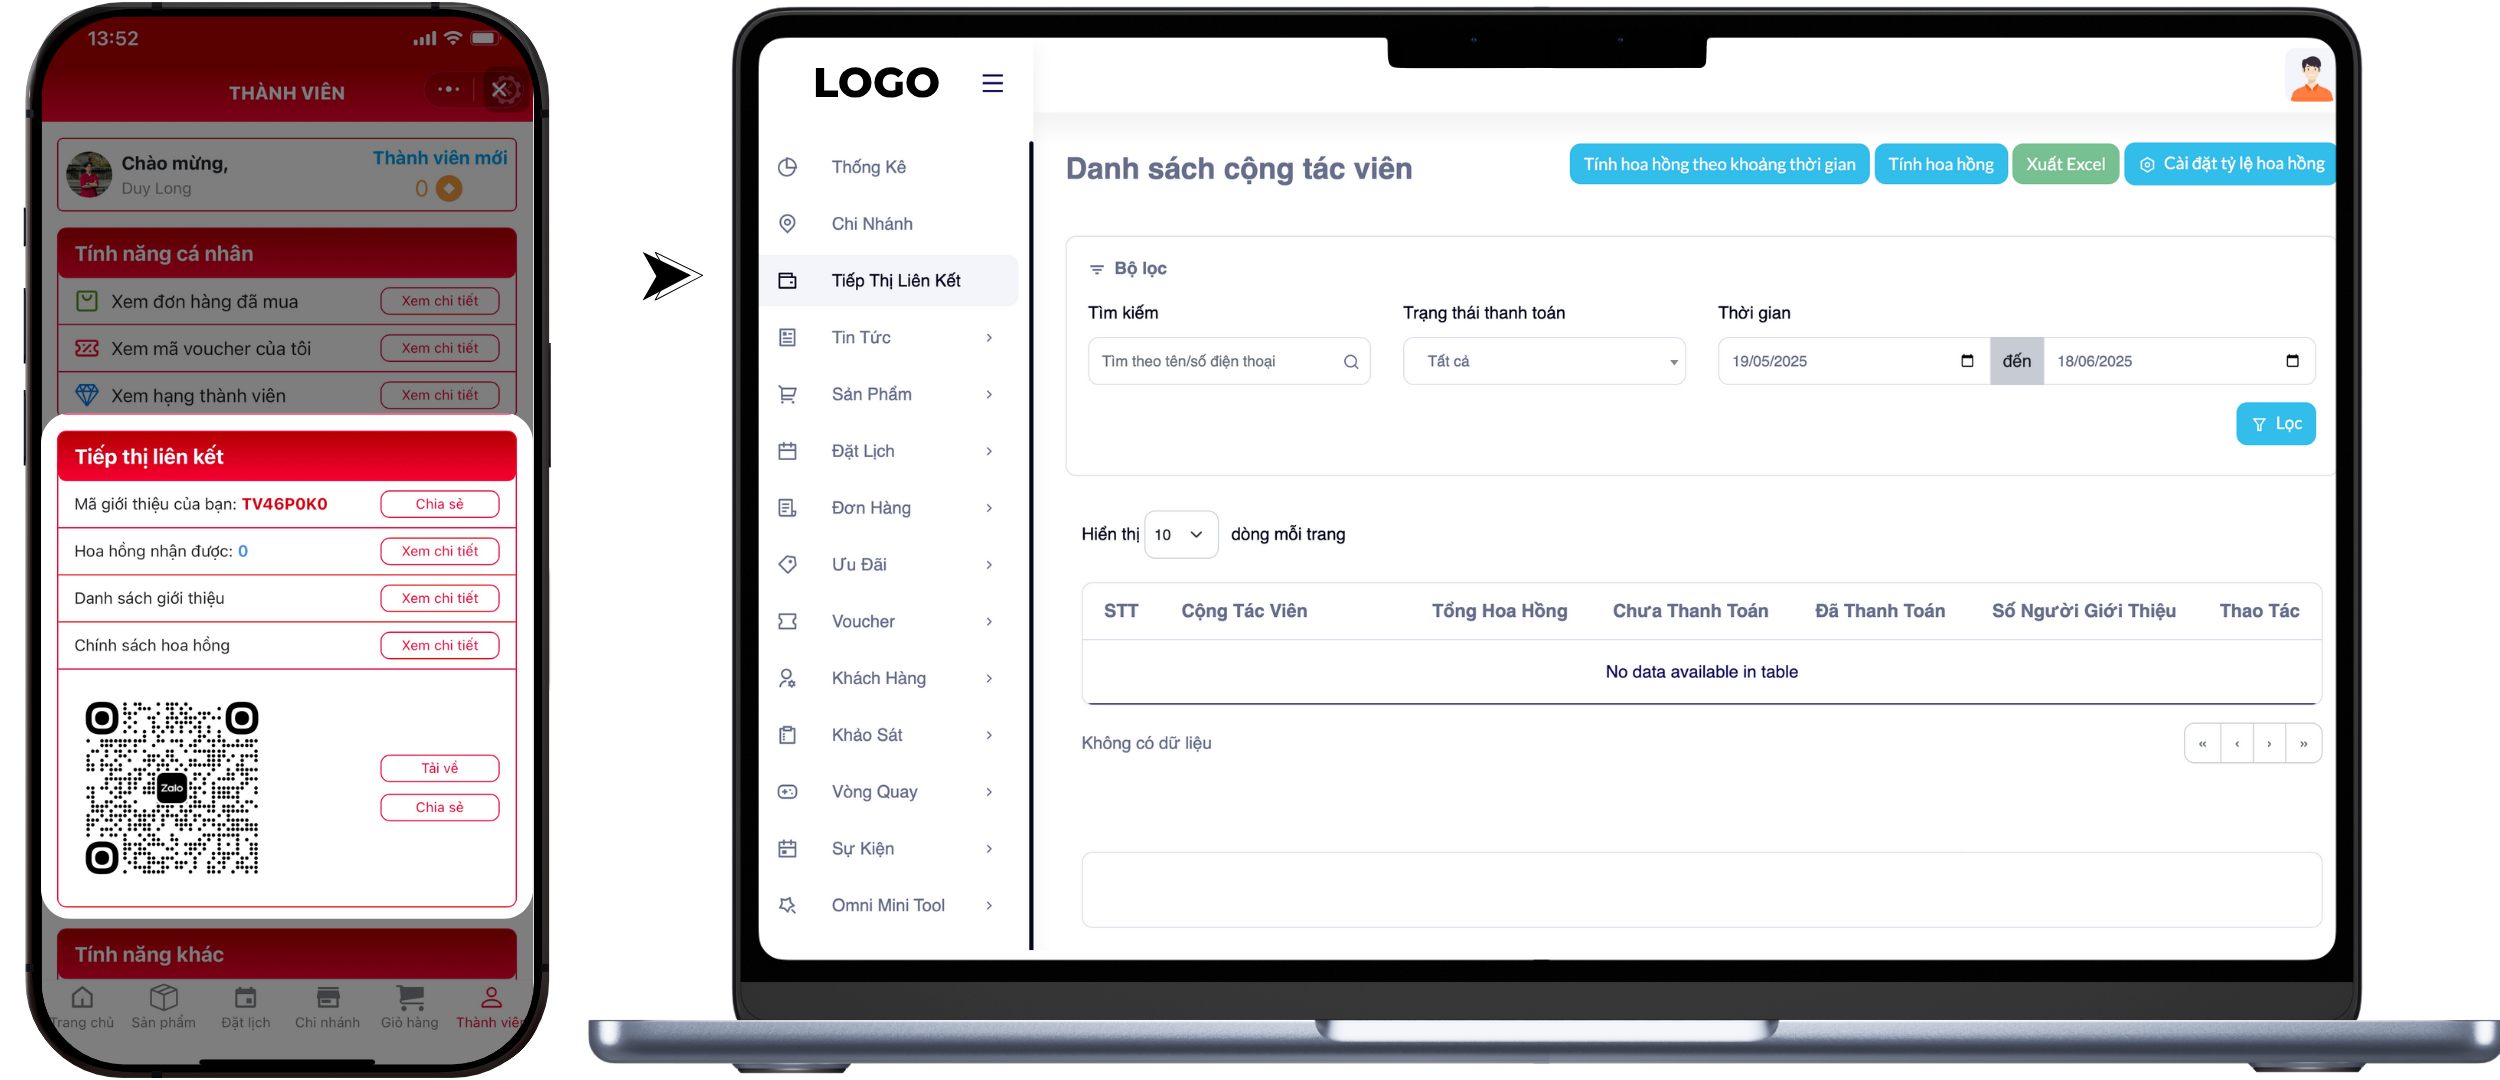Expand the Voucher sidebar submenu chevron
Screen dimensions: 2500x1080
point(989,621)
